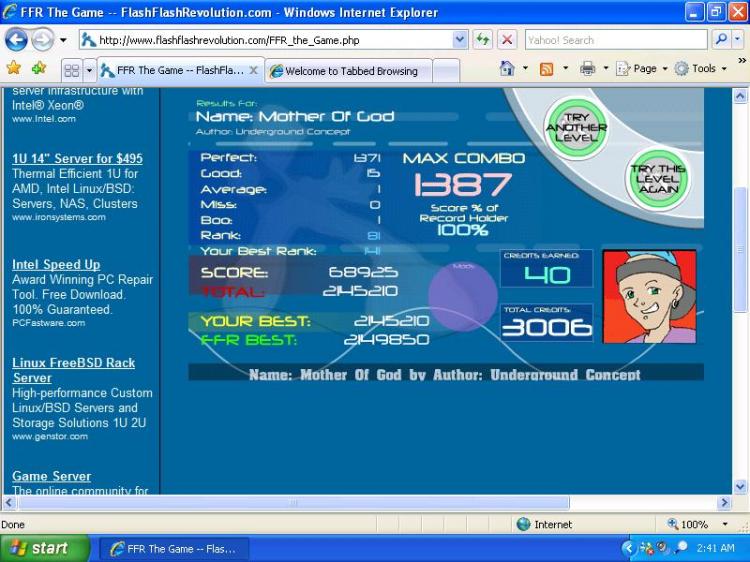Click the vertical scrollbar up arrow
Viewport: 750px width, 562px height.
(x=740, y=96)
